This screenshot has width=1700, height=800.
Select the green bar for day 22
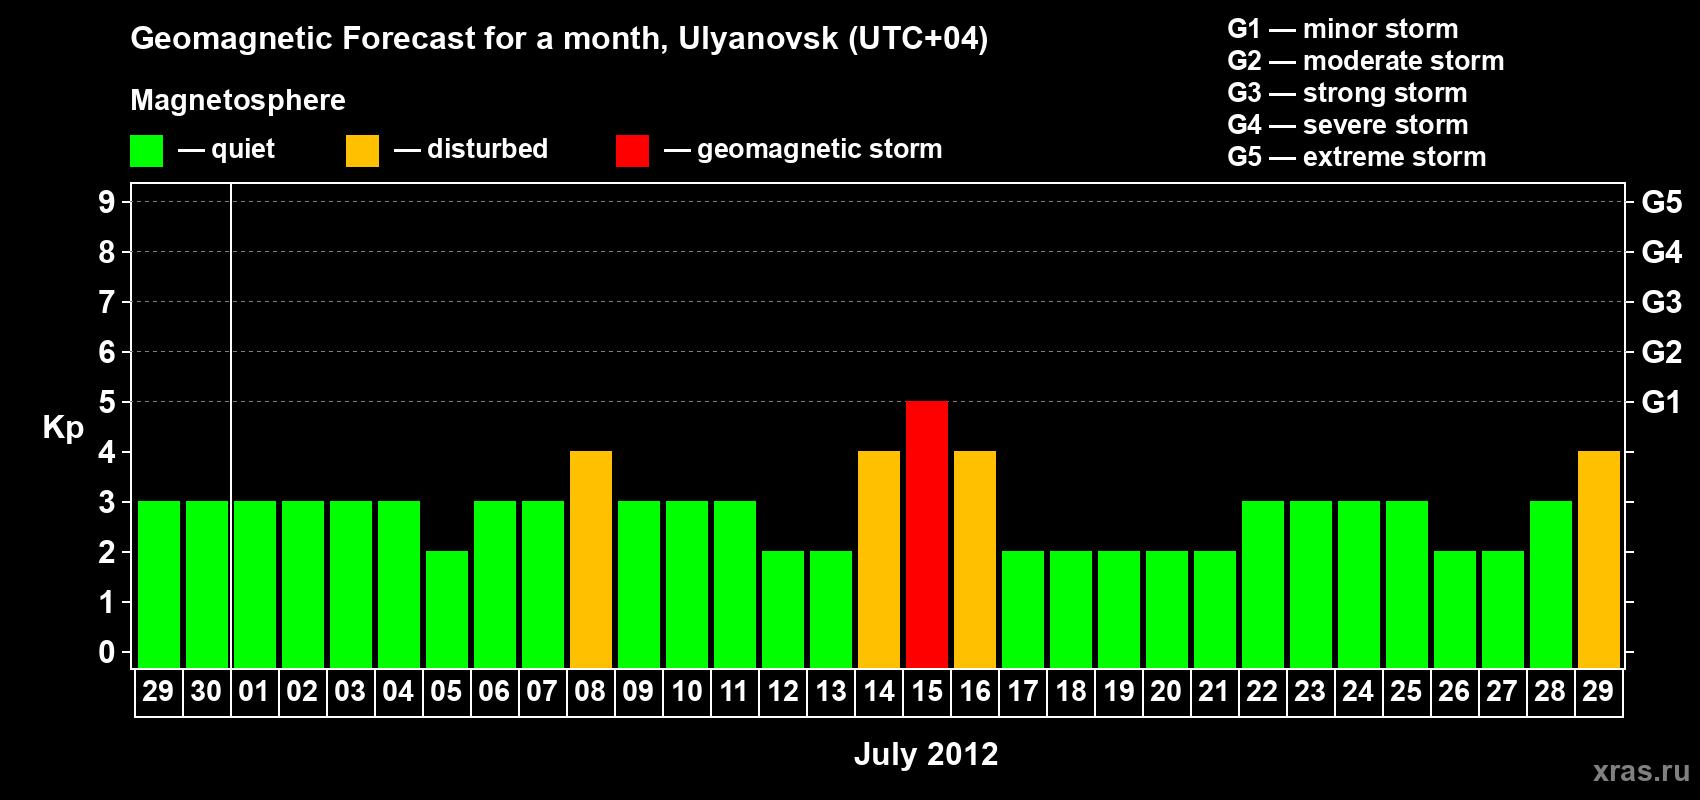(1263, 584)
